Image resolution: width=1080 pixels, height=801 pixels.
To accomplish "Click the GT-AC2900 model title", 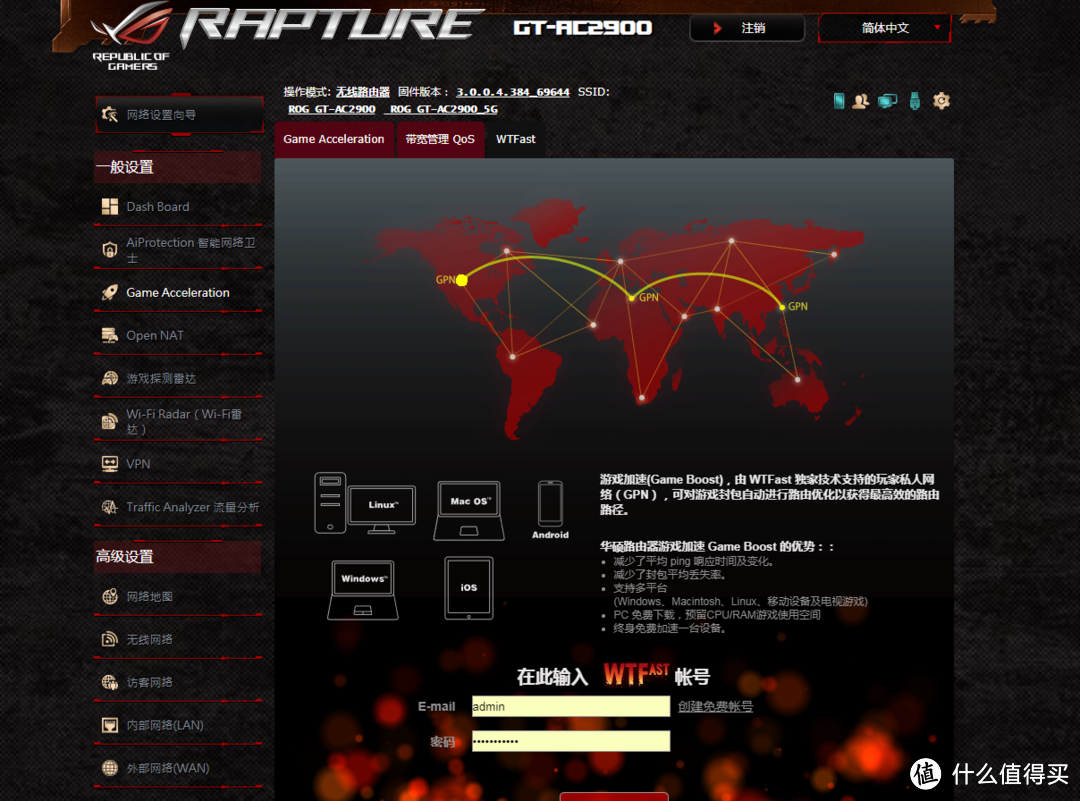I will (x=583, y=28).
